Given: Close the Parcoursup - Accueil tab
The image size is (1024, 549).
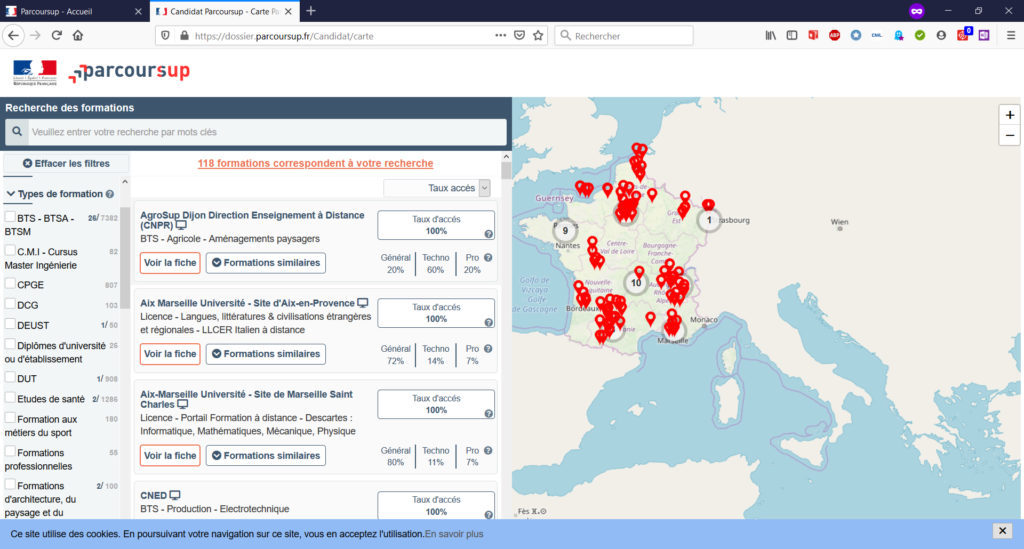Looking at the screenshot, I should [x=138, y=11].
